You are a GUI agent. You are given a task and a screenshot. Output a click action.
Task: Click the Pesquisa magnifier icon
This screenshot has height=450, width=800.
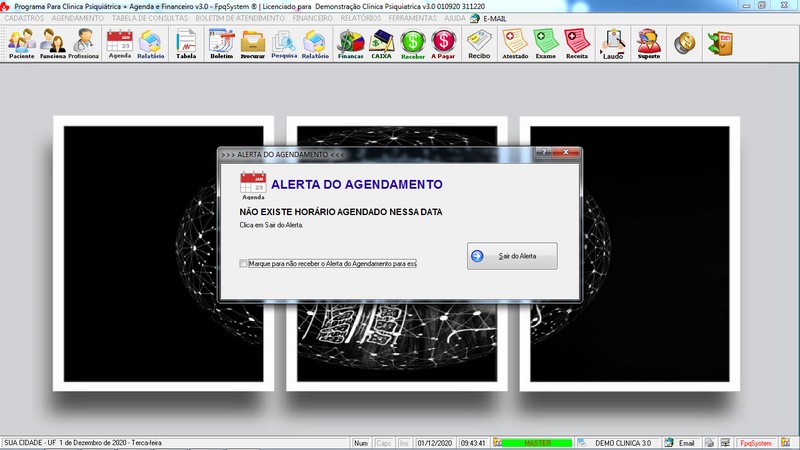tap(284, 44)
